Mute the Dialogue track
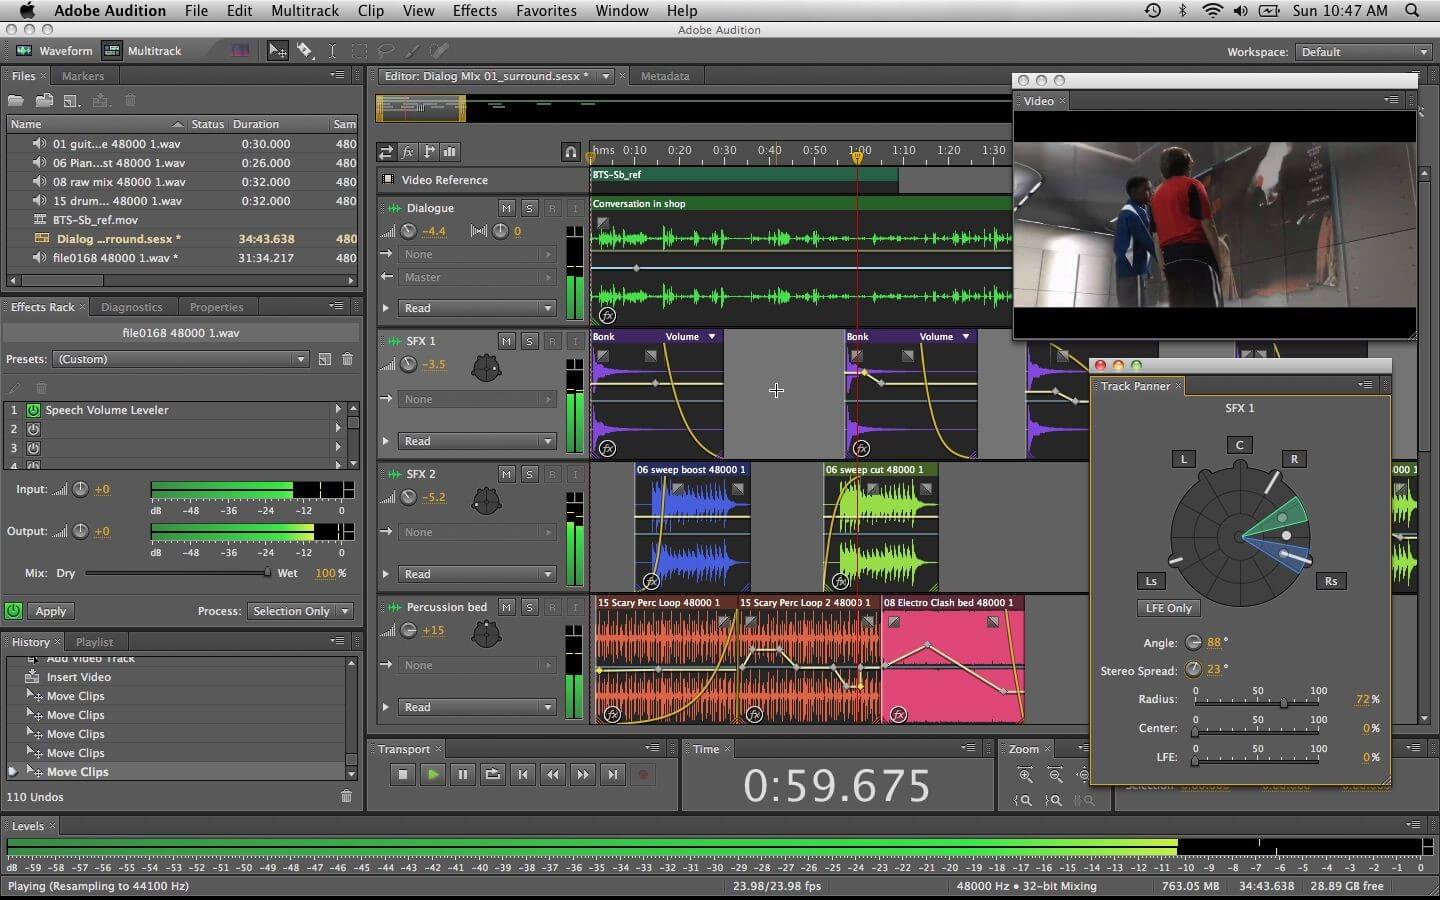1440x900 pixels. (x=506, y=208)
